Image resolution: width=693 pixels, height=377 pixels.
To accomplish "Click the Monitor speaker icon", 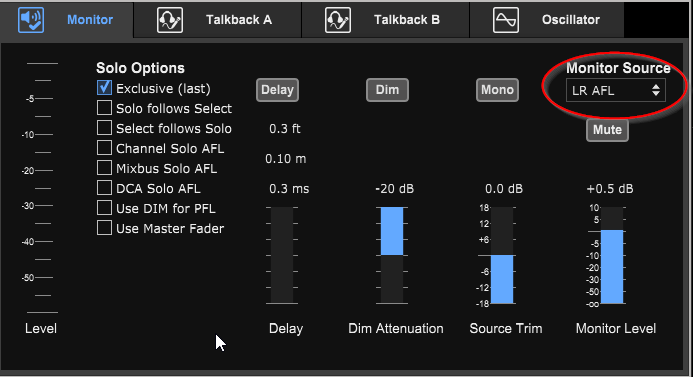I will coord(31,20).
